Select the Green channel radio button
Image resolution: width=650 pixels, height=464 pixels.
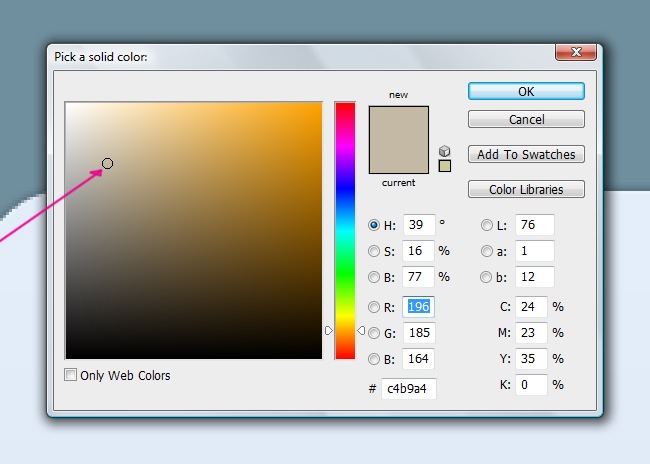[x=375, y=333]
